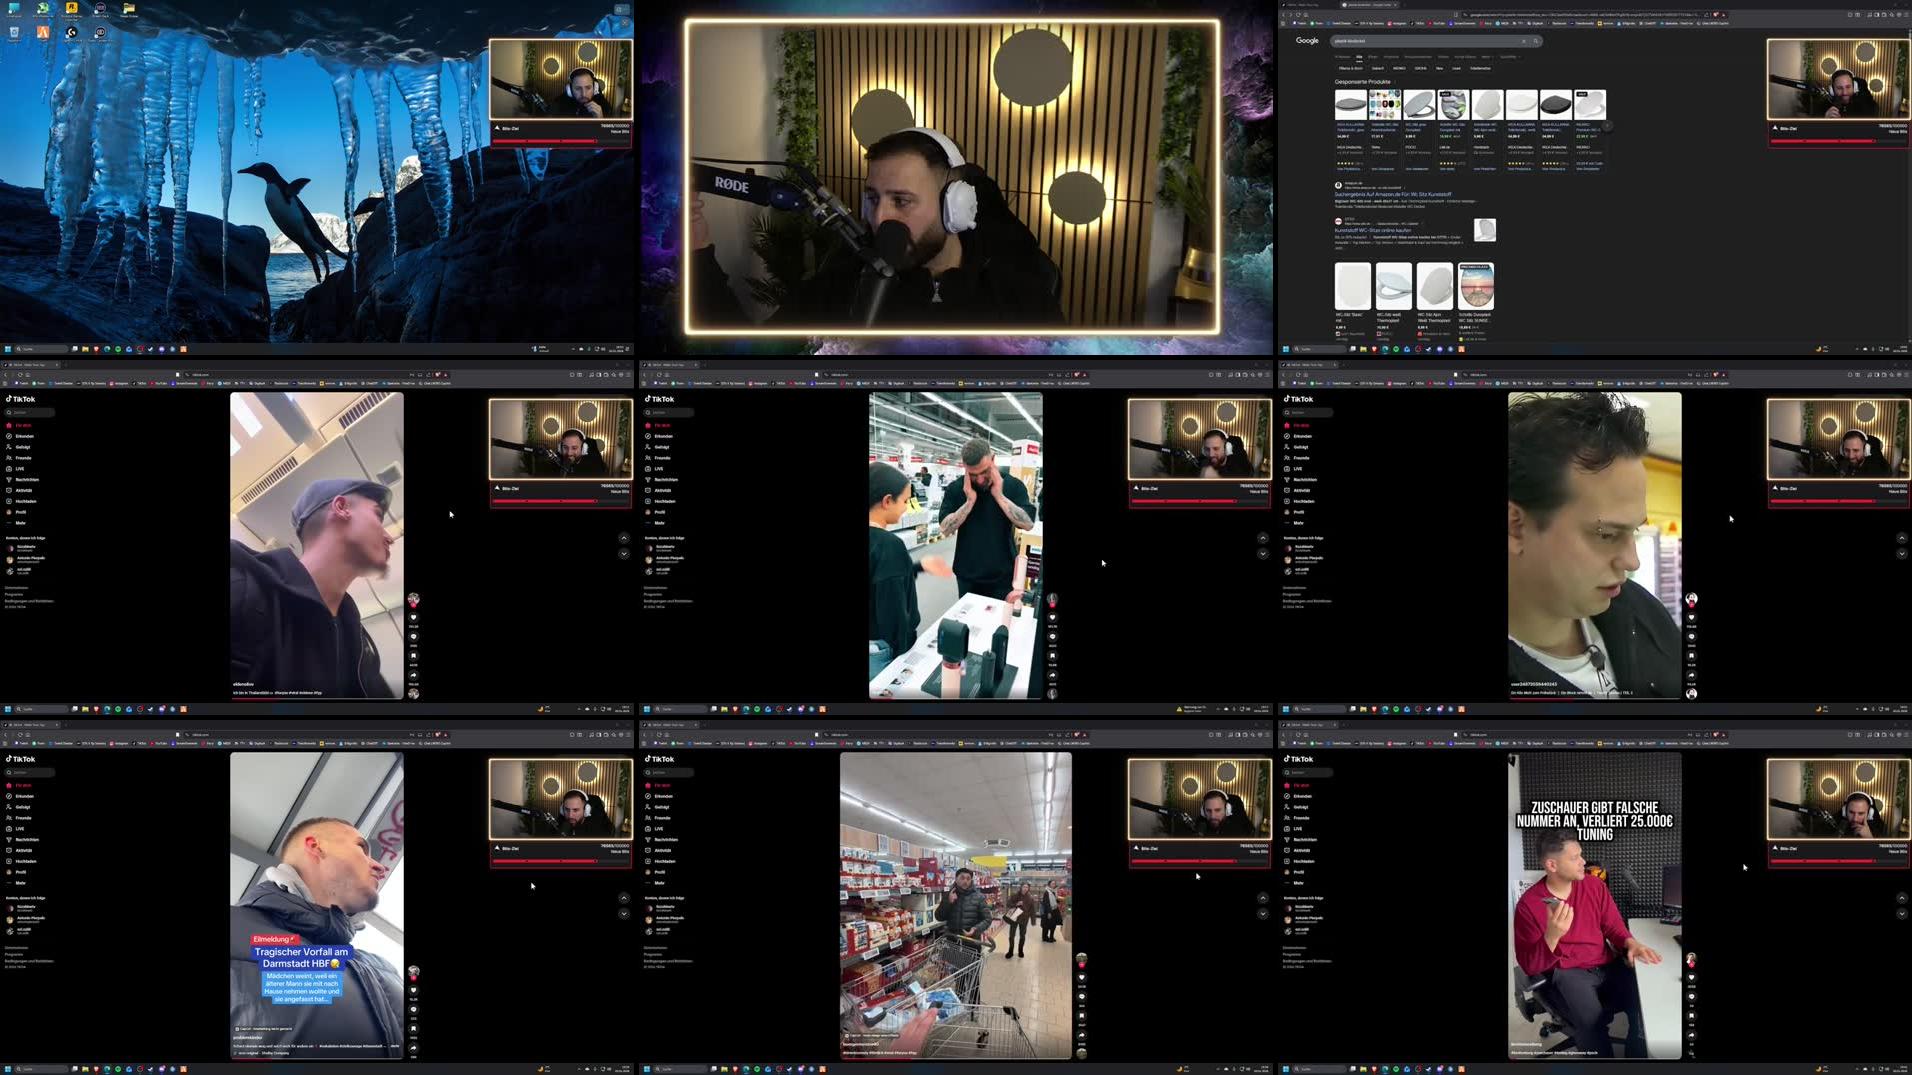Click the Kunststoff WC-Sitze online kaufen result

pos(1372,230)
